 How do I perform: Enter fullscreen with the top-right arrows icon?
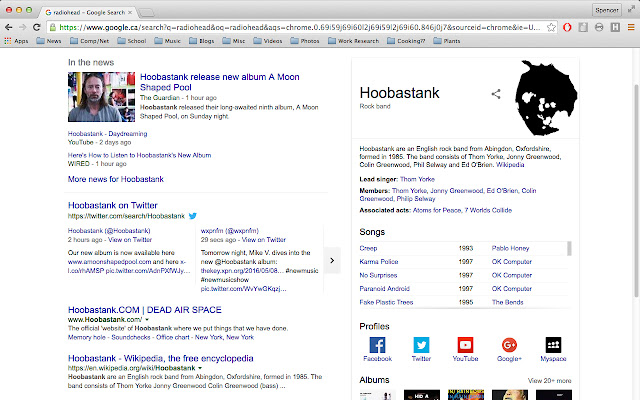631,10
